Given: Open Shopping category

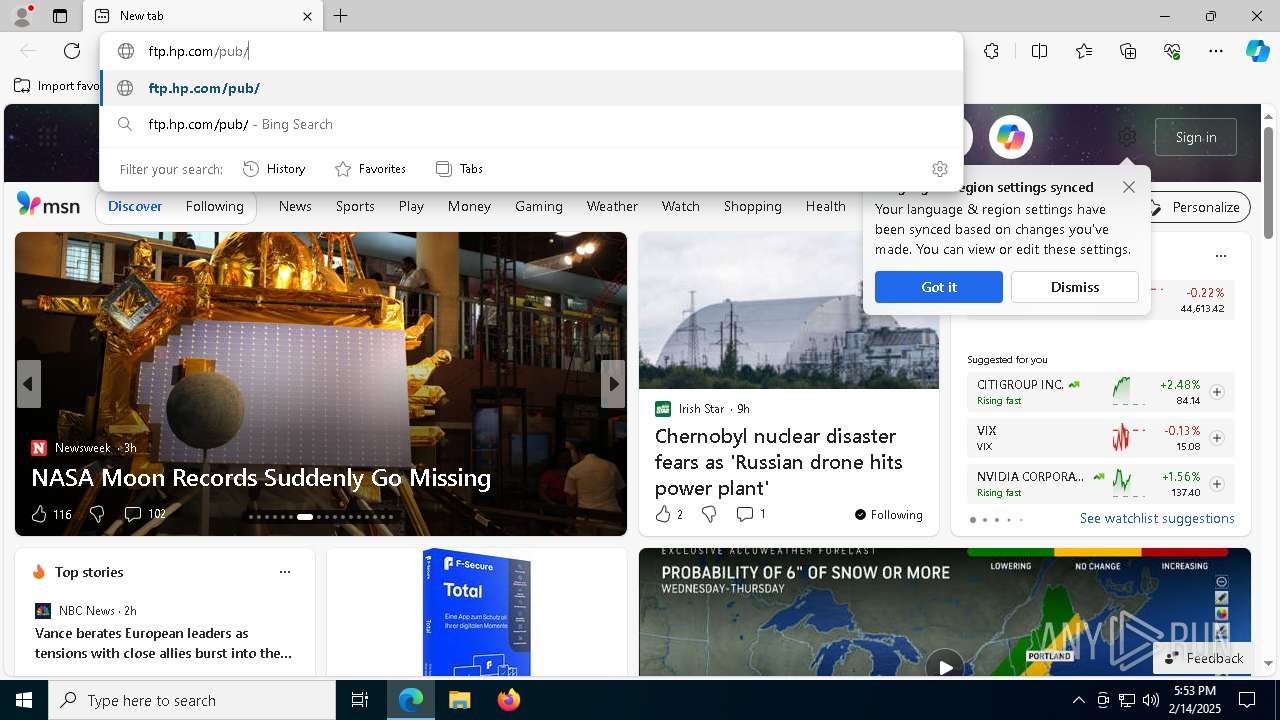Looking at the screenshot, I should (x=752, y=206).
